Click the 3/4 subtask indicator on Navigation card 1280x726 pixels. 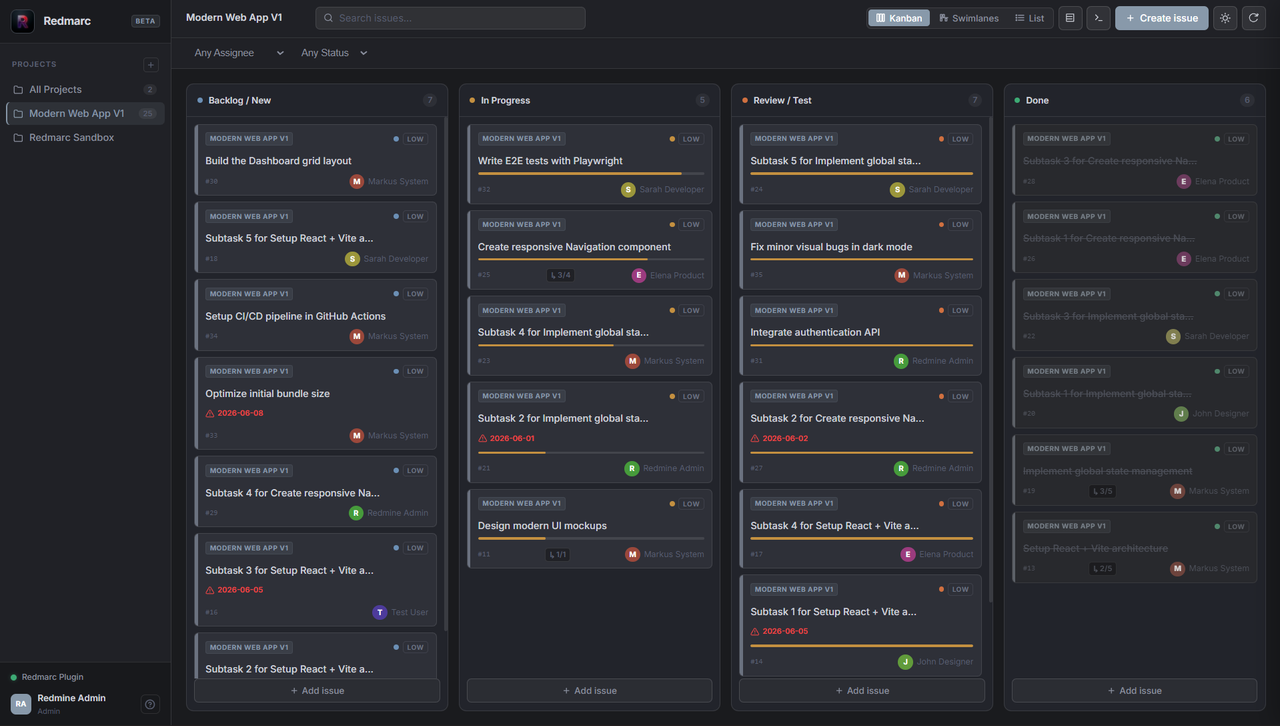click(x=560, y=275)
